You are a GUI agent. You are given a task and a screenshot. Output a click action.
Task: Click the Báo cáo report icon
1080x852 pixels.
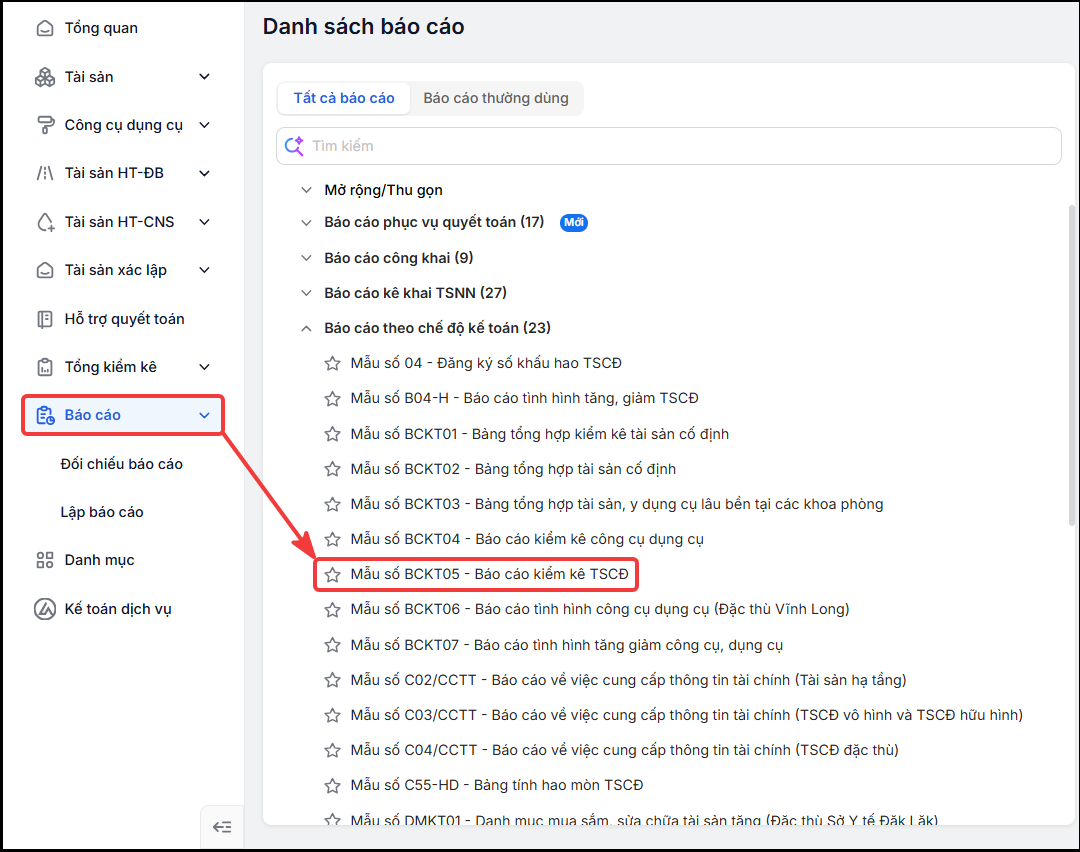pyautogui.click(x=45, y=415)
